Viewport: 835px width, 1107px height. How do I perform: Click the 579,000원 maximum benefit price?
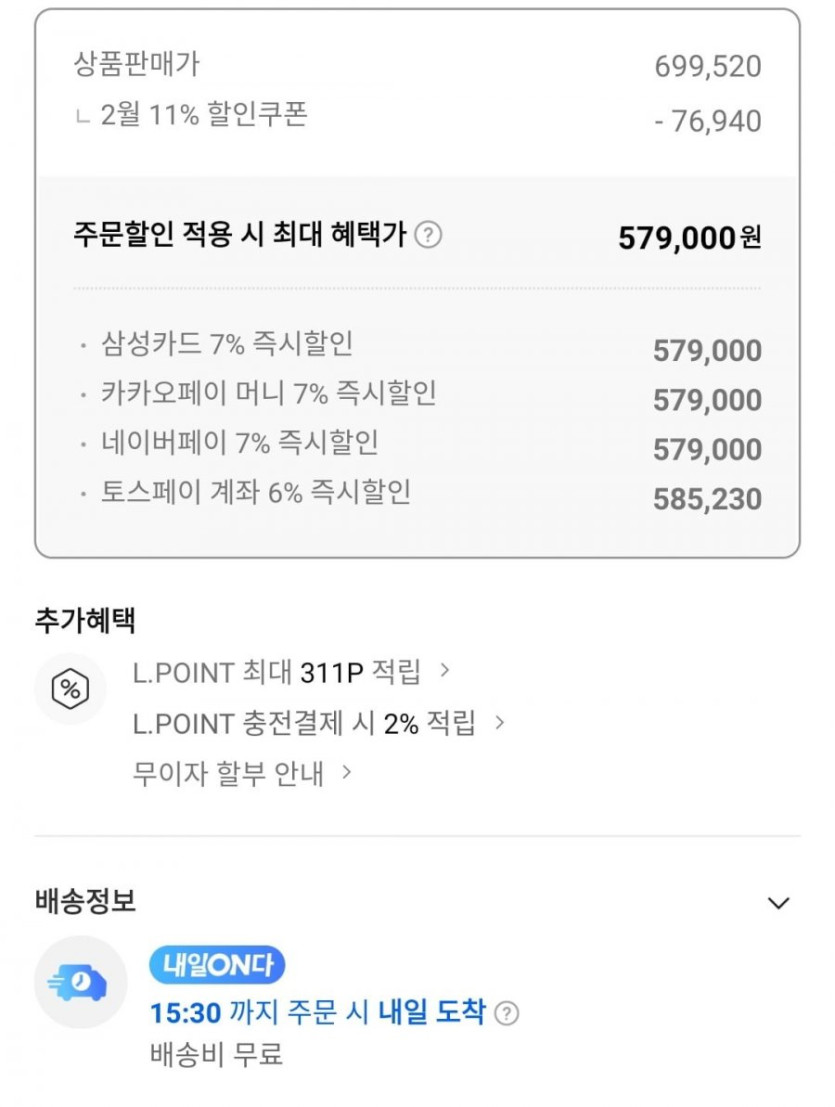pyautogui.click(x=688, y=238)
